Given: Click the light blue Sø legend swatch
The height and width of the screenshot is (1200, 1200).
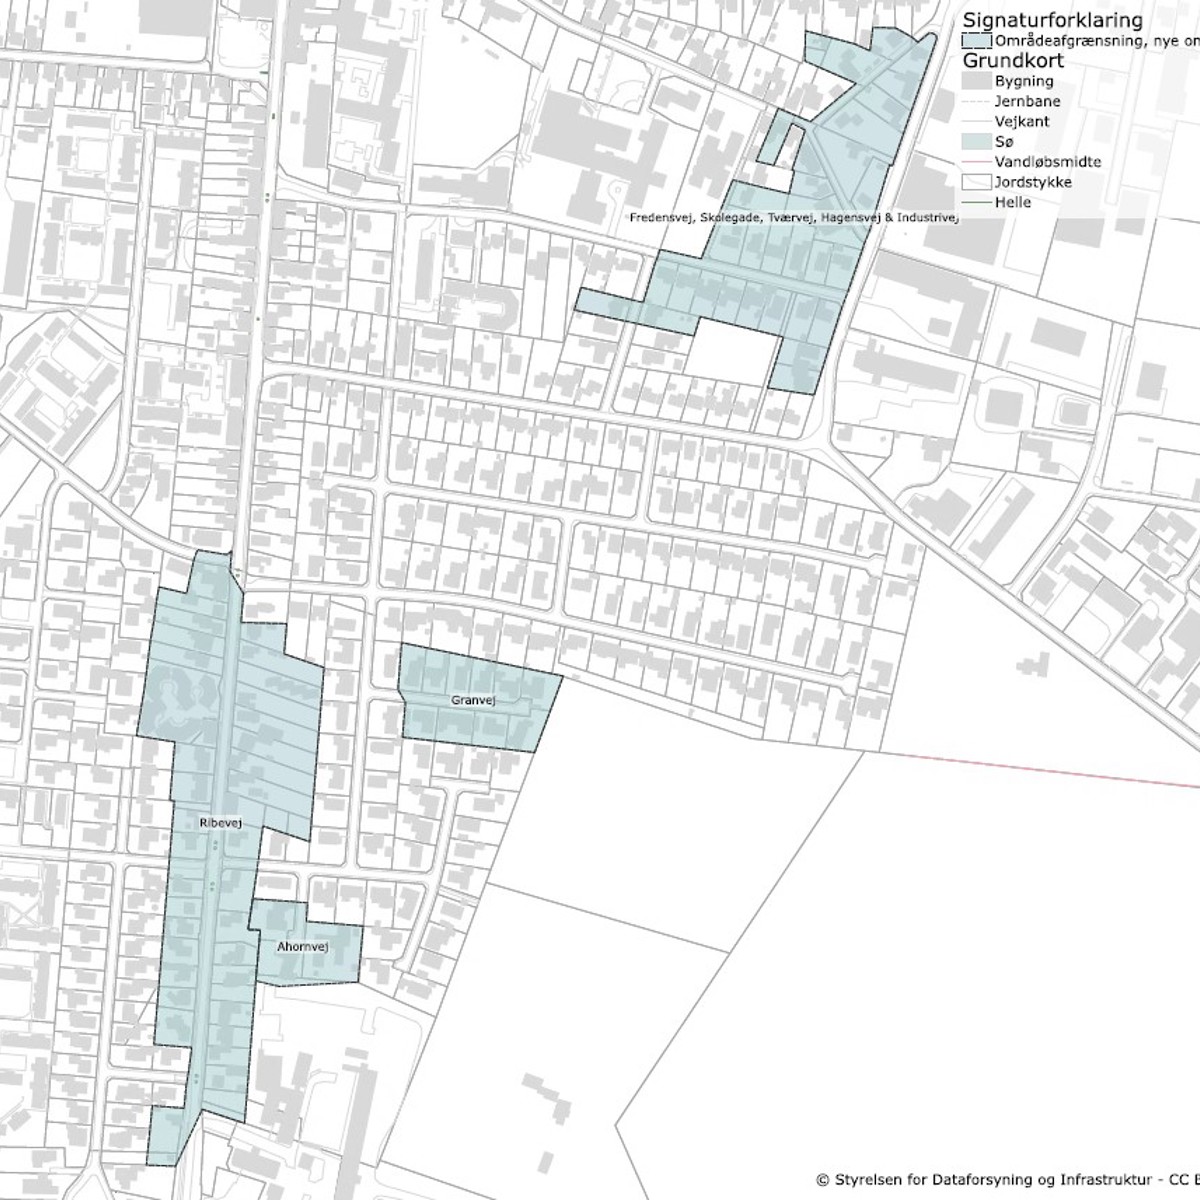Looking at the screenshot, I should tap(976, 142).
